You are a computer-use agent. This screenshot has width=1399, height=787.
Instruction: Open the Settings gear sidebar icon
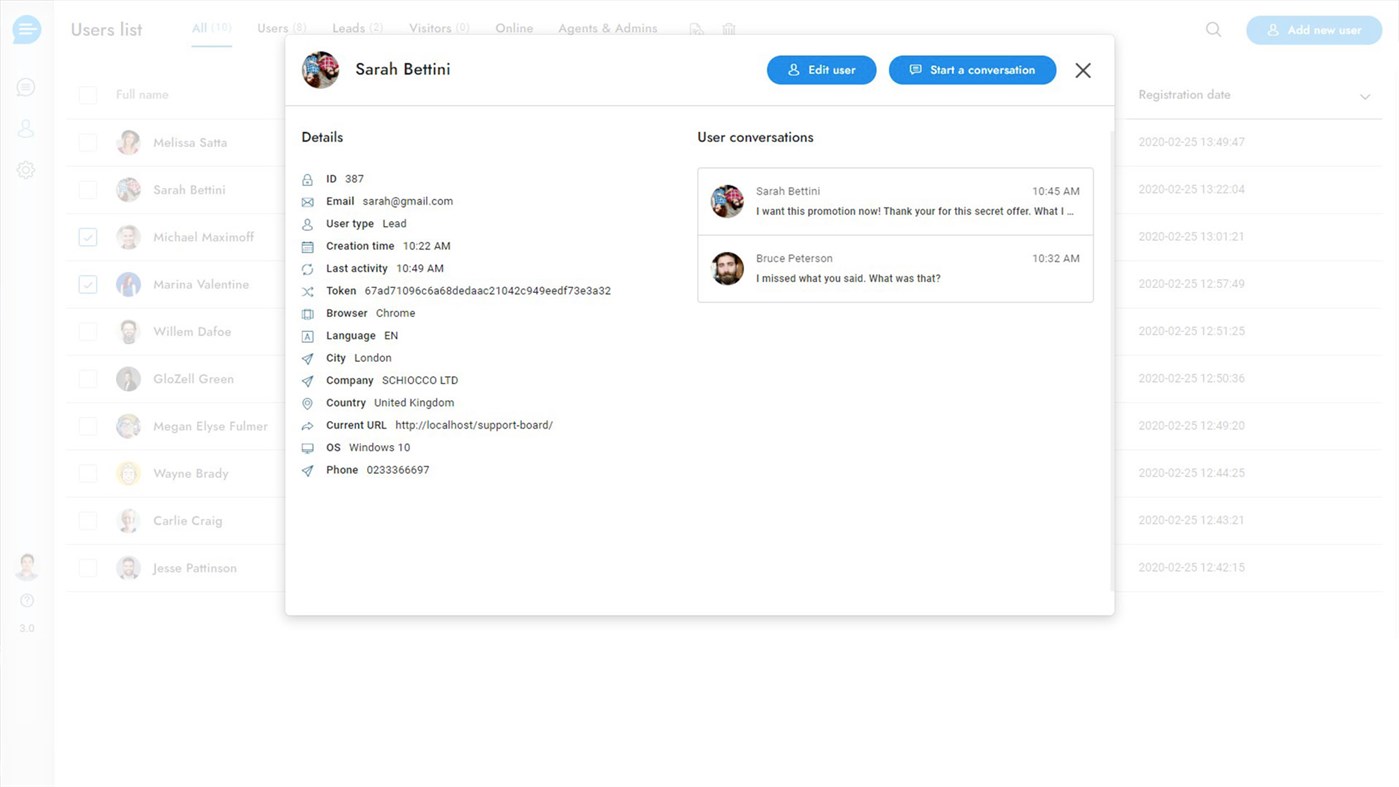point(26,170)
